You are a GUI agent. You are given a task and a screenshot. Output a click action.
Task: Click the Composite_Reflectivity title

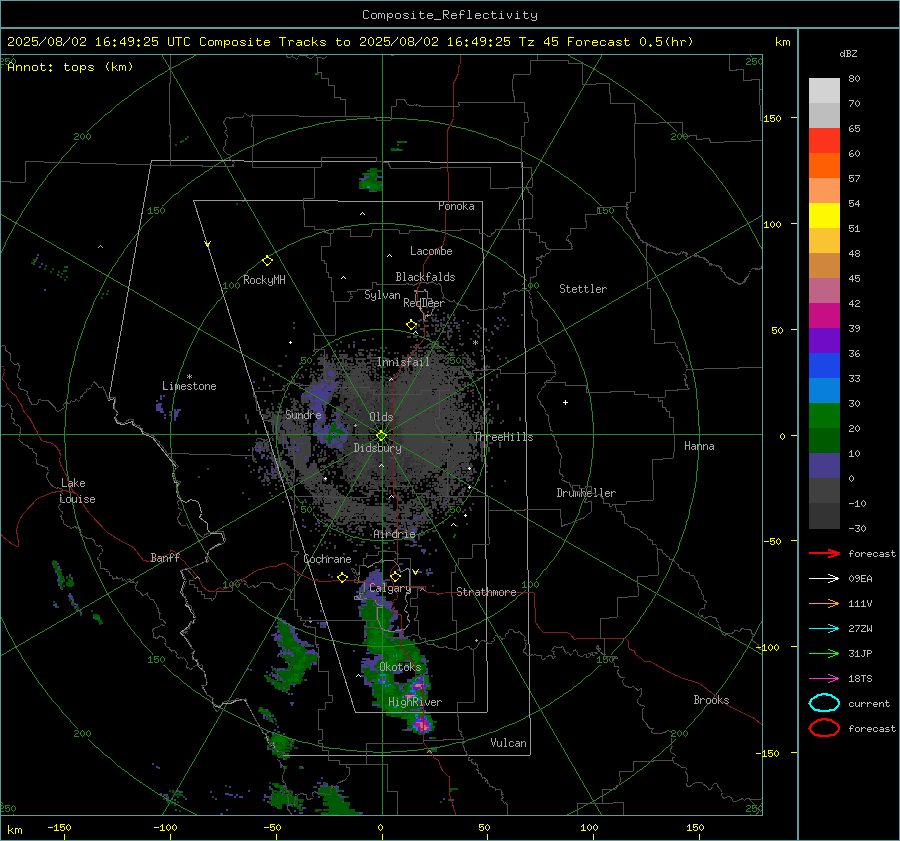449,15
